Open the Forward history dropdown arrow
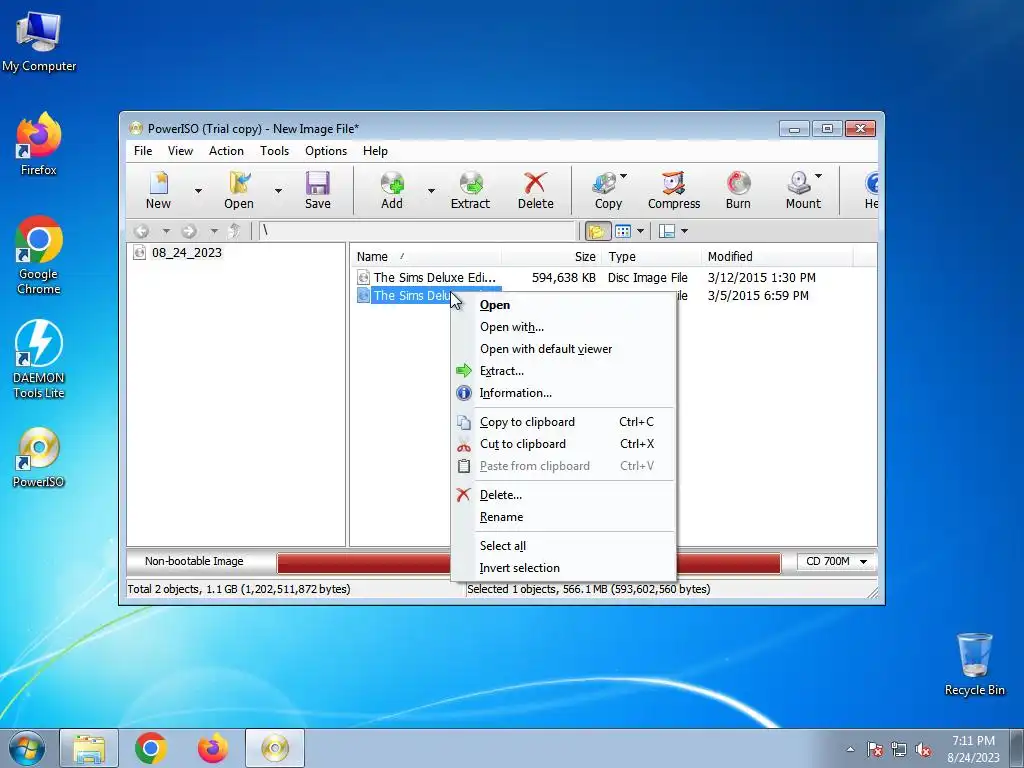Screen dimensions: 1024x768 coord(214,231)
